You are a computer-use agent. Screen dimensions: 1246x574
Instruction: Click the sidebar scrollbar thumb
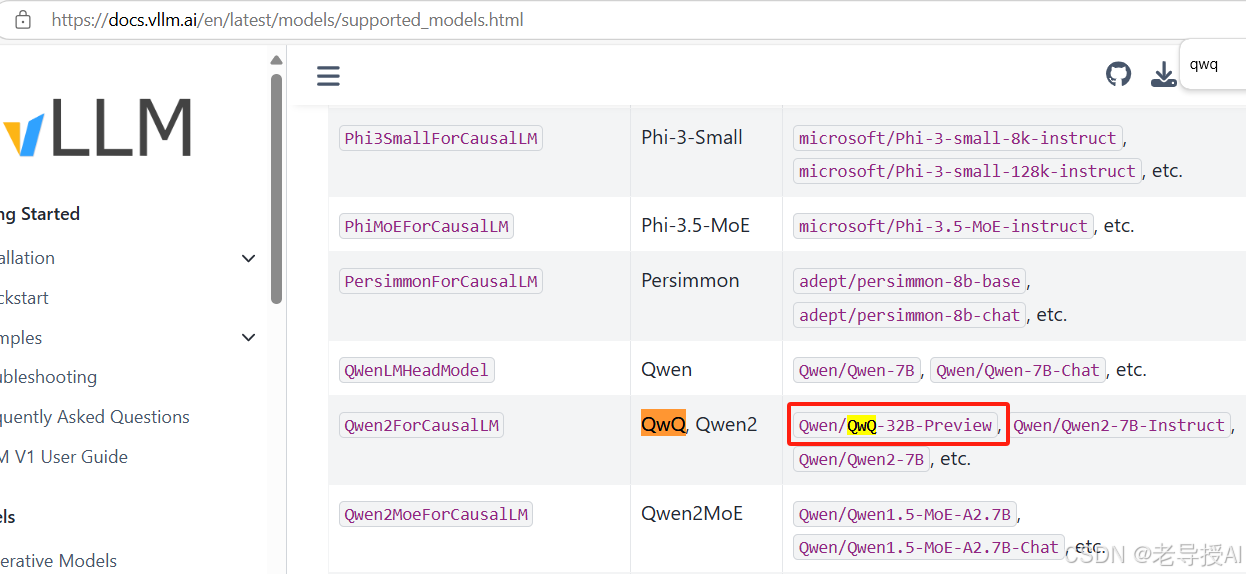click(x=277, y=187)
